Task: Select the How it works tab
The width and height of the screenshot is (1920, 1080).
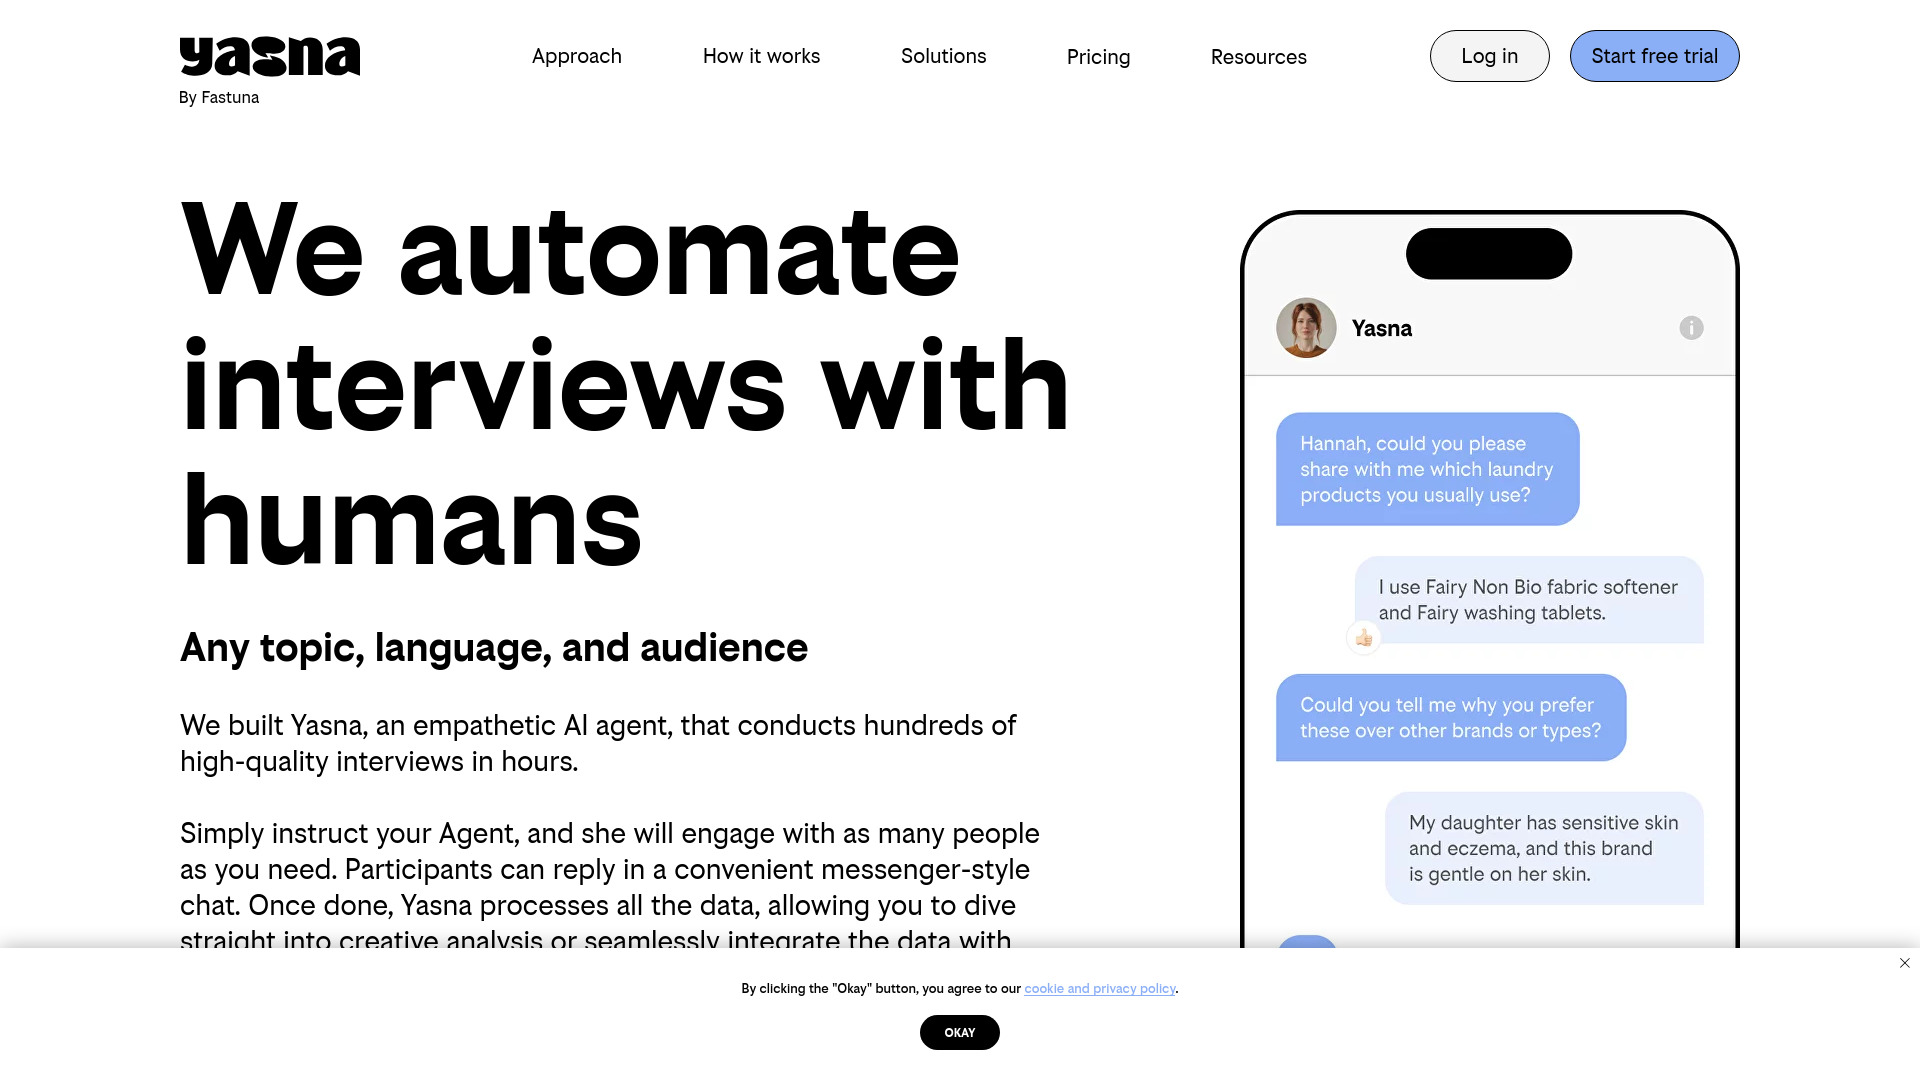Action: [761, 55]
